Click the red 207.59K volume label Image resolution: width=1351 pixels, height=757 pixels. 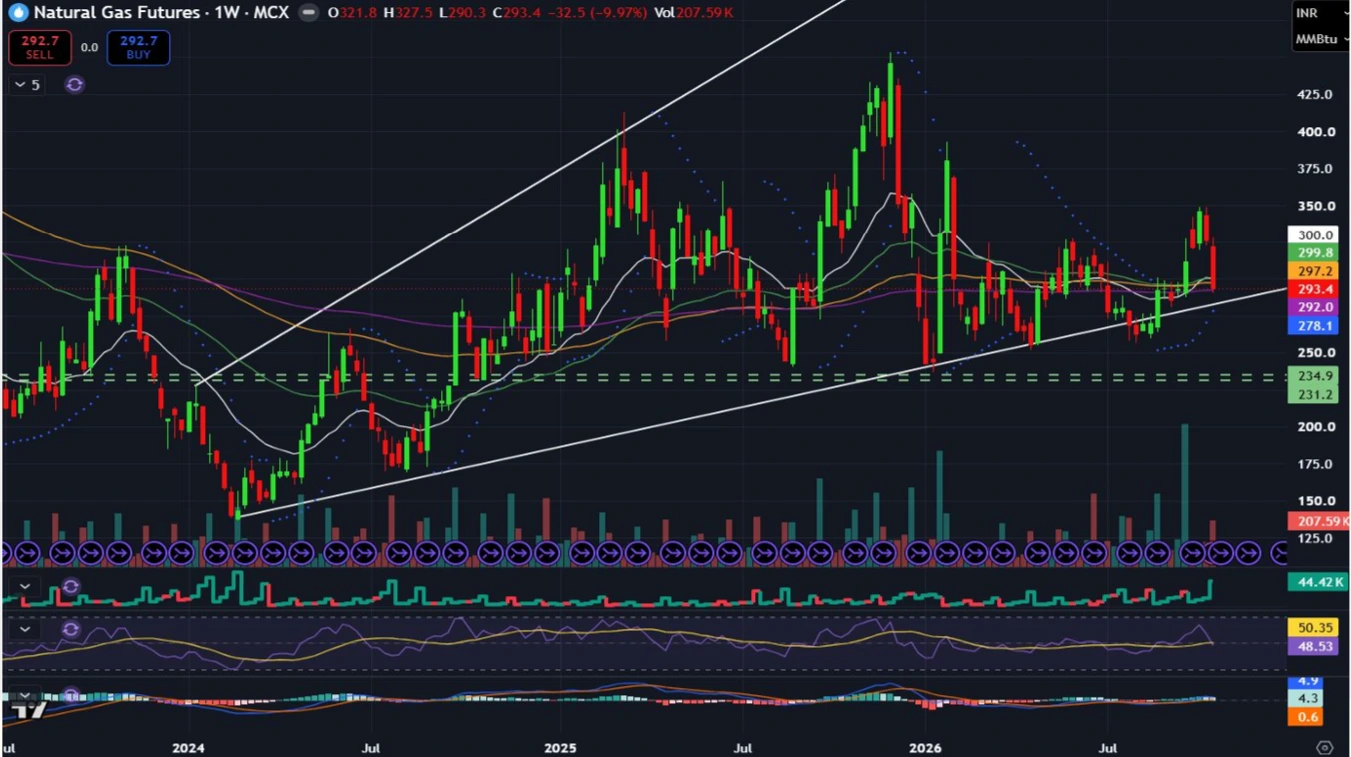[1320, 521]
